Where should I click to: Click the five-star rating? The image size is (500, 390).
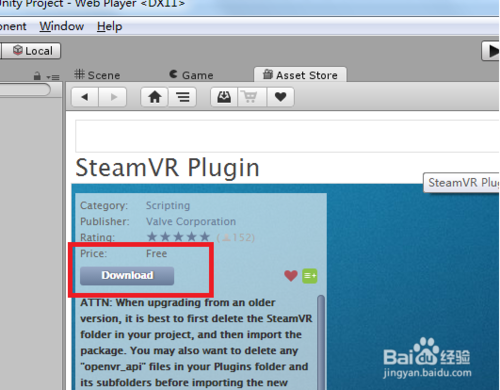178,237
